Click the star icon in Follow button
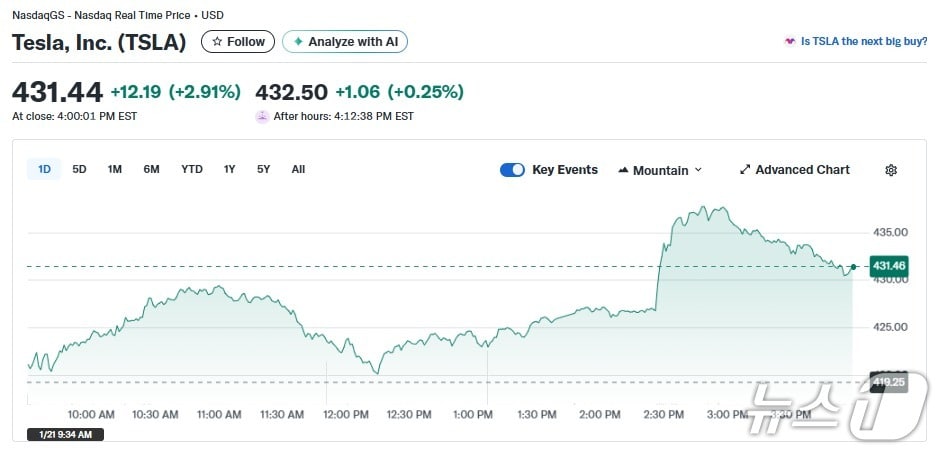The width and height of the screenshot is (942, 454). (217, 42)
